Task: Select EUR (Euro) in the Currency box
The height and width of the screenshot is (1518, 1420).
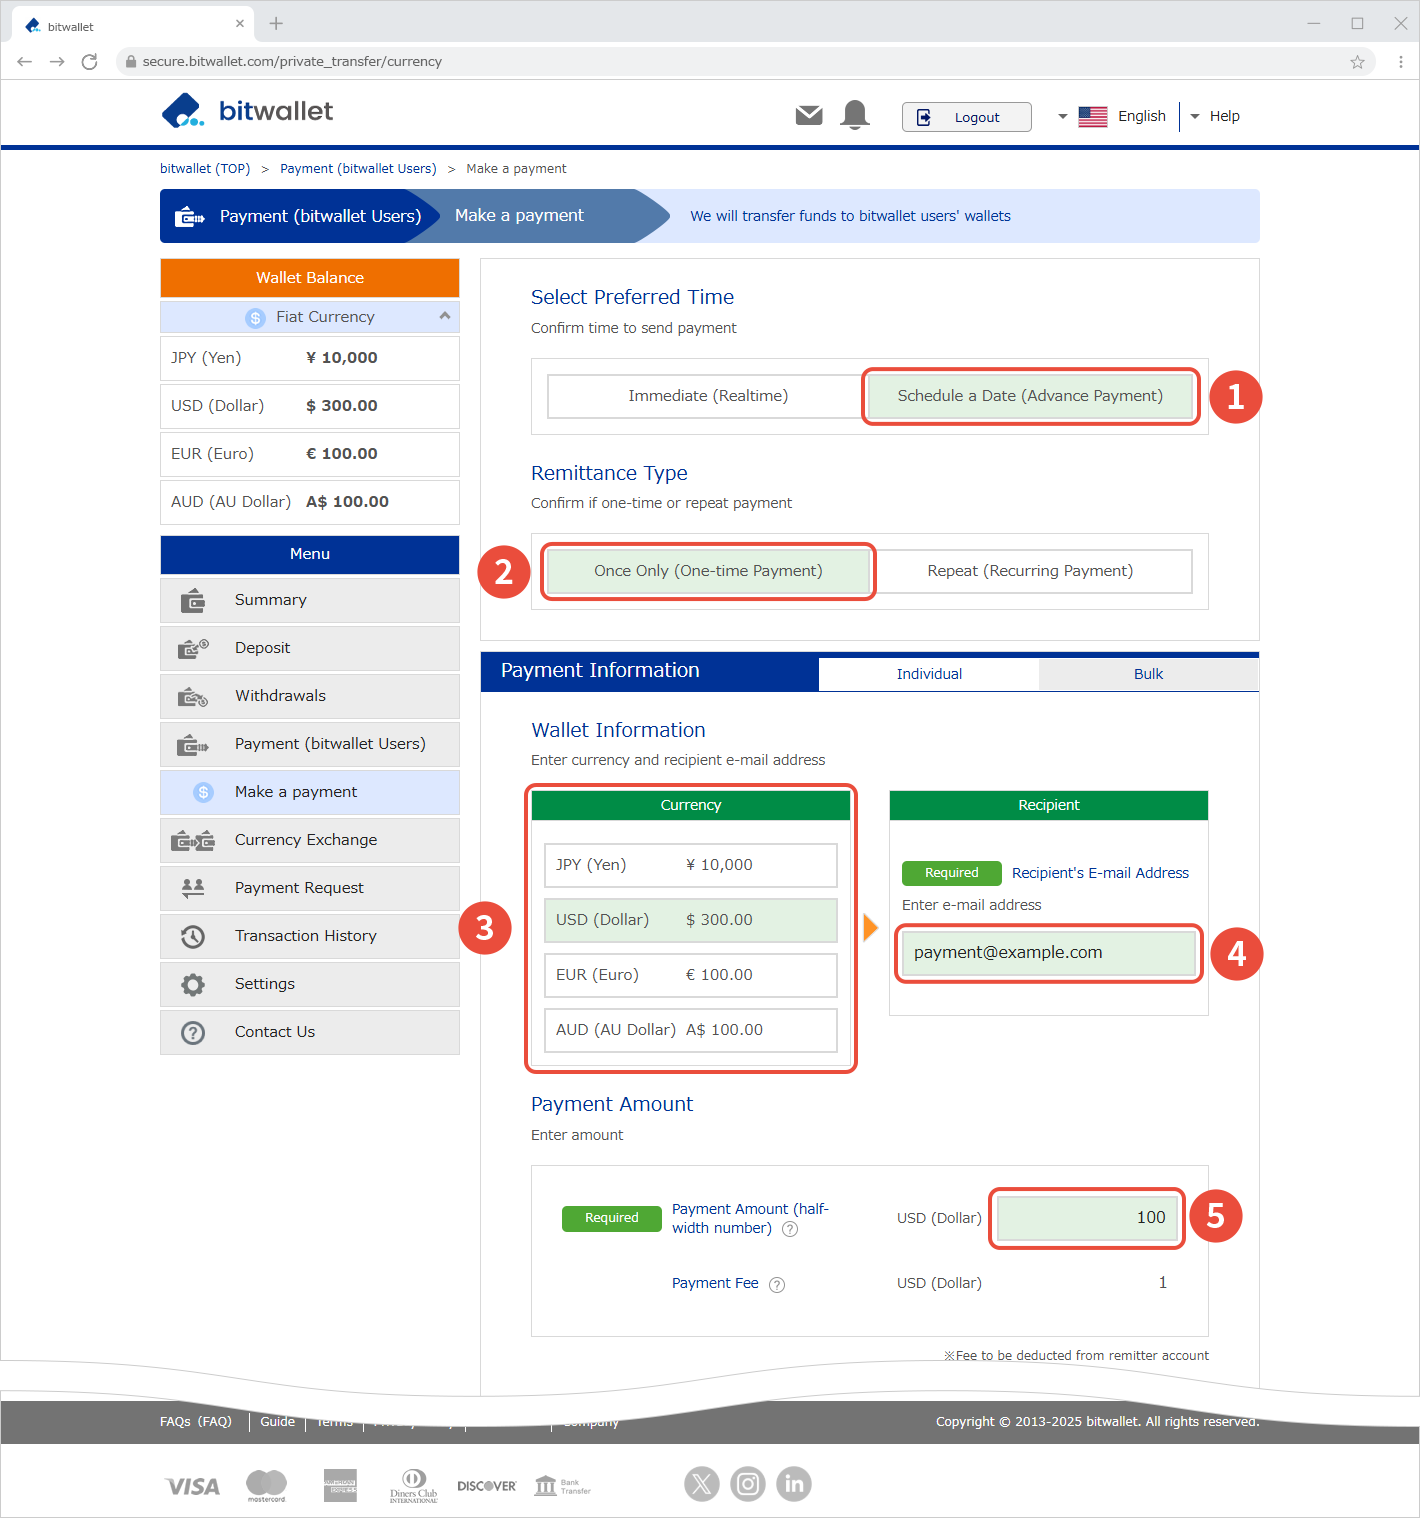Action: point(690,975)
